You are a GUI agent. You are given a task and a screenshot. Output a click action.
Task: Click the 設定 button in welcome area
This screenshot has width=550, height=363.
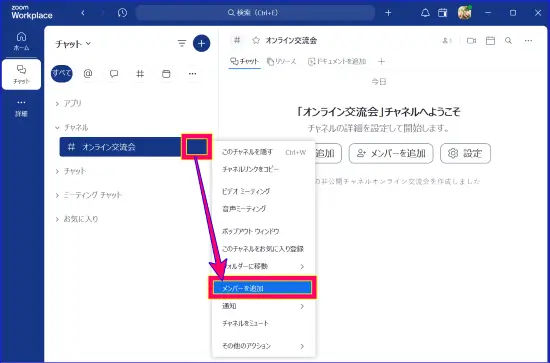[x=465, y=154]
